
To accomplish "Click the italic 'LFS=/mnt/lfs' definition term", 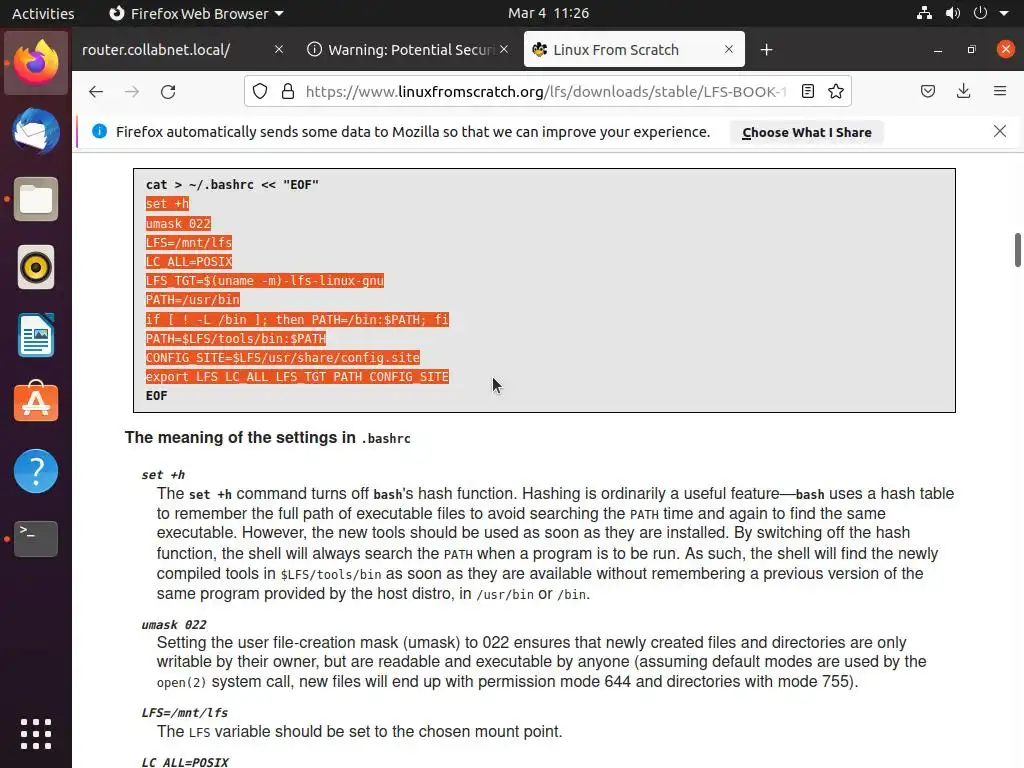I will (x=185, y=712).
